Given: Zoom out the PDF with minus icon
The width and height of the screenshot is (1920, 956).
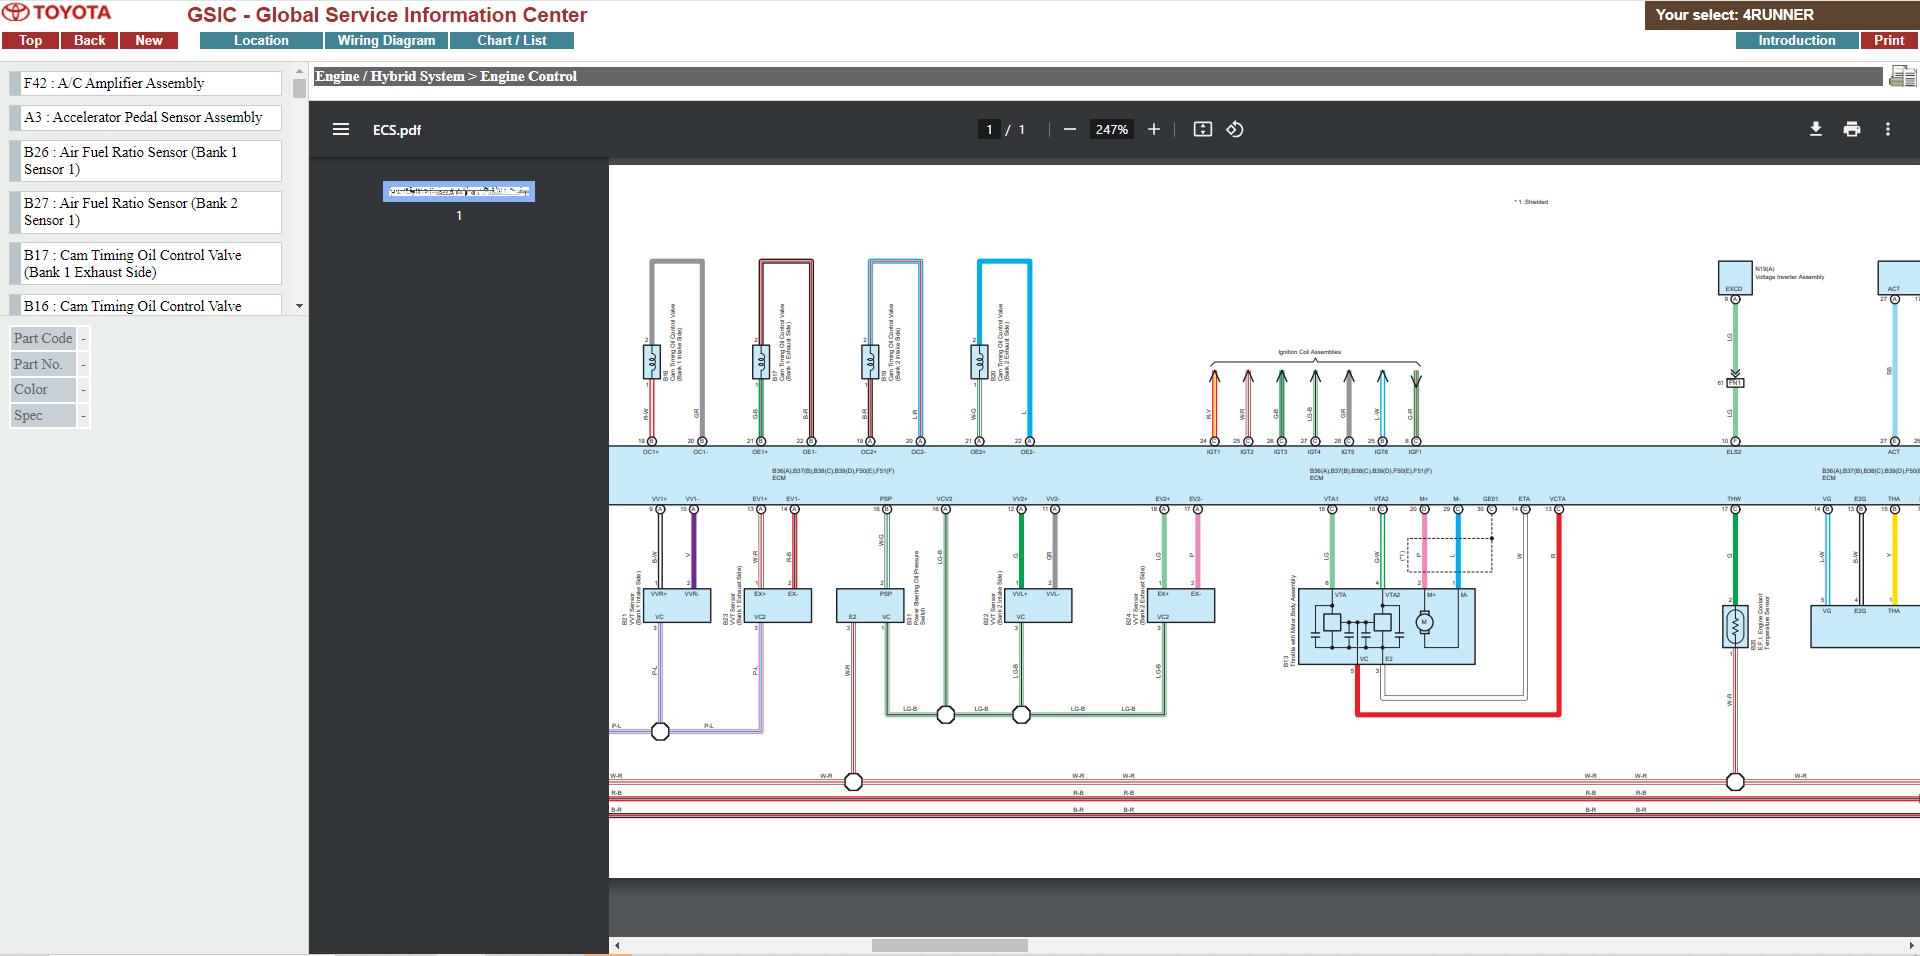Looking at the screenshot, I should click(x=1070, y=129).
